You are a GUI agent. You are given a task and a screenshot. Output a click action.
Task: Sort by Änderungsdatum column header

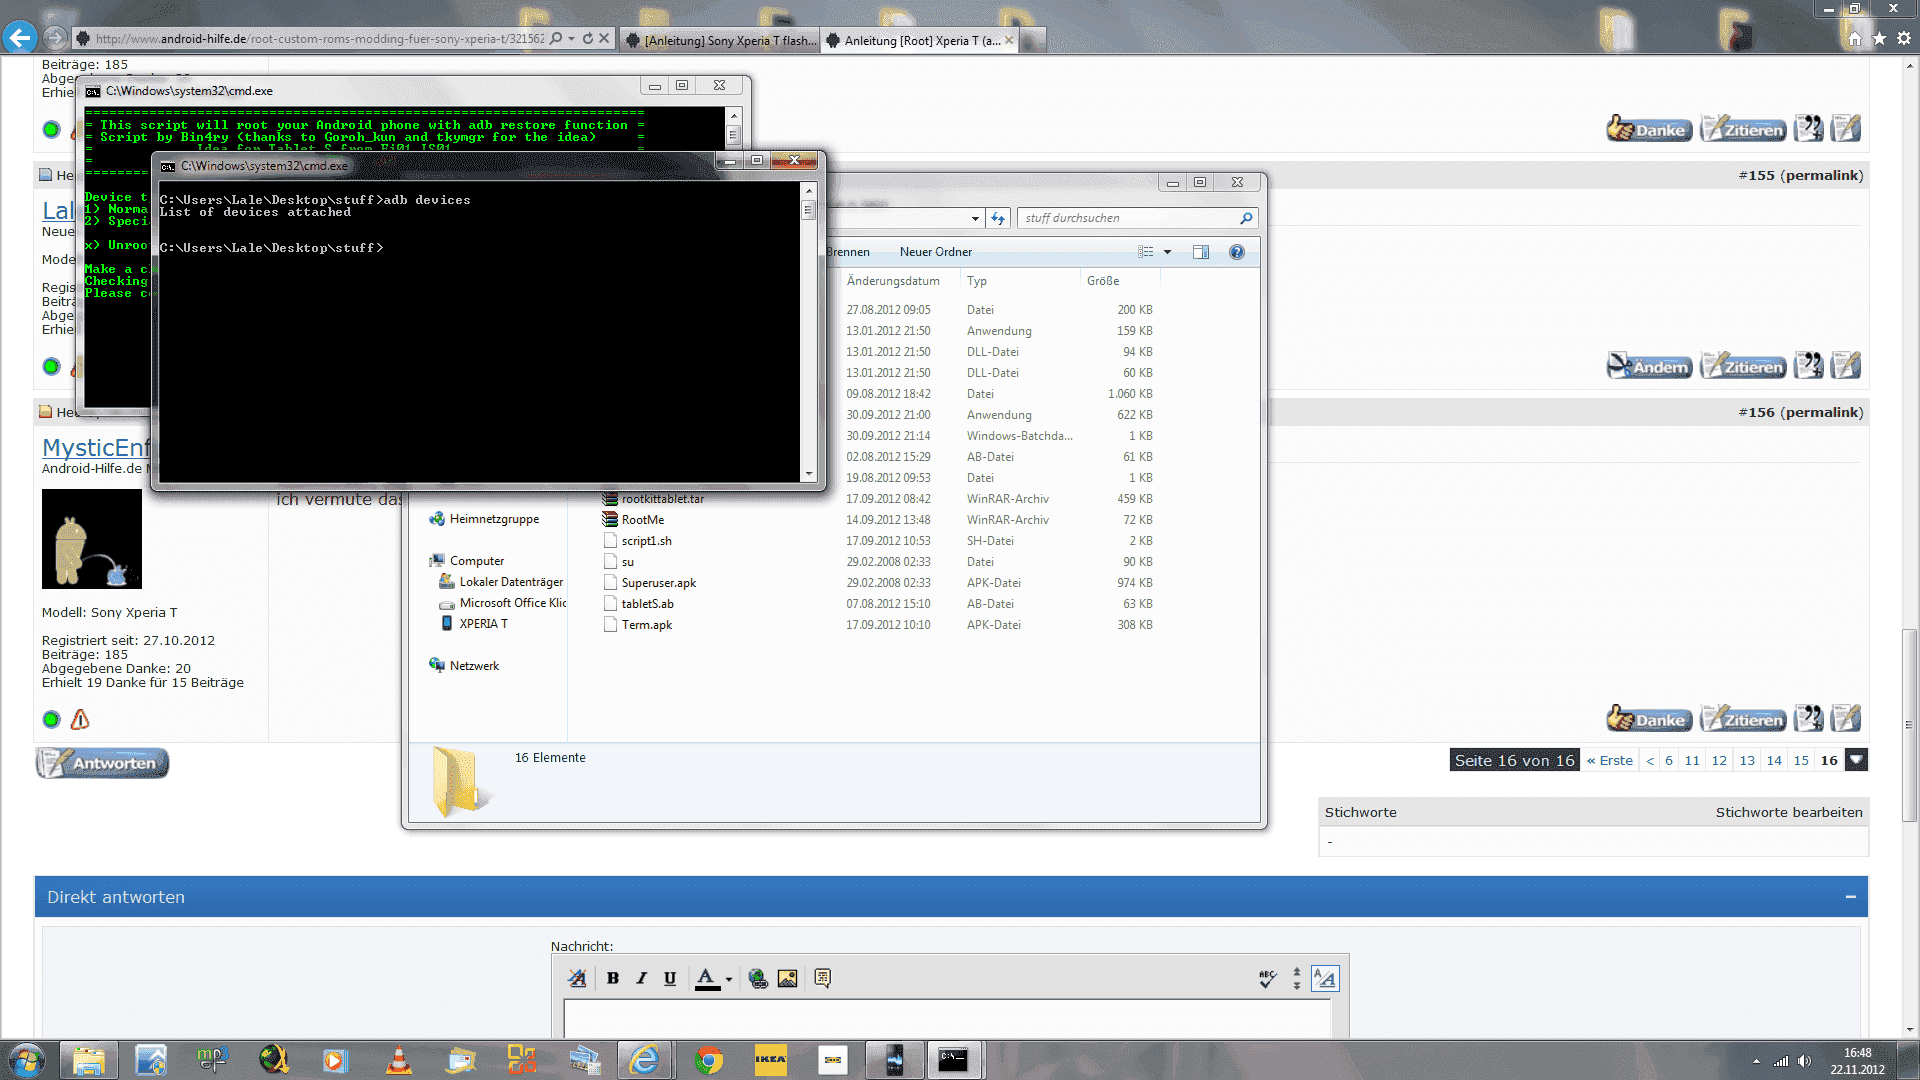(x=893, y=281)
